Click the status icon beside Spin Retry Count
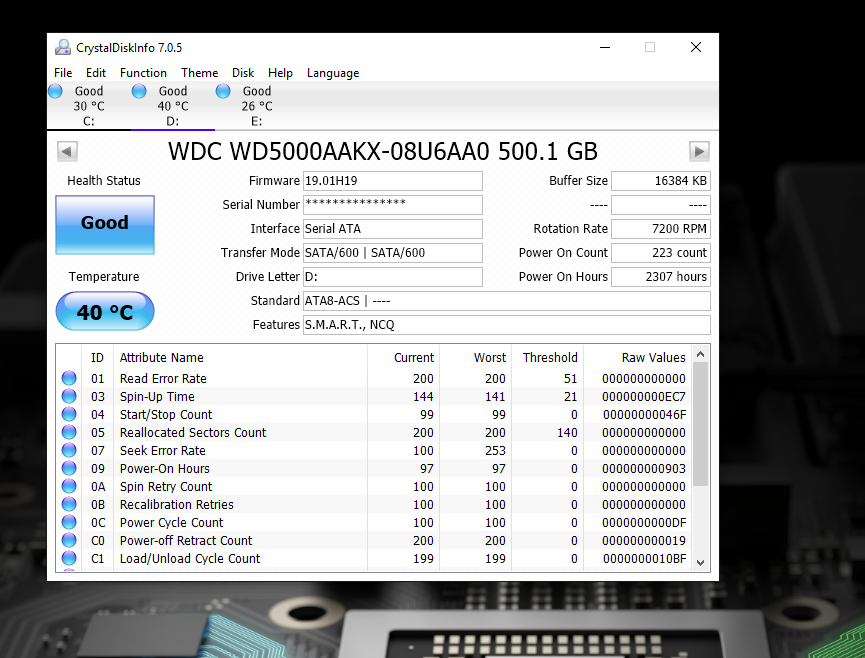Image resolution: width=865 pixels, height=658 pixels. (x=68, y=486)
